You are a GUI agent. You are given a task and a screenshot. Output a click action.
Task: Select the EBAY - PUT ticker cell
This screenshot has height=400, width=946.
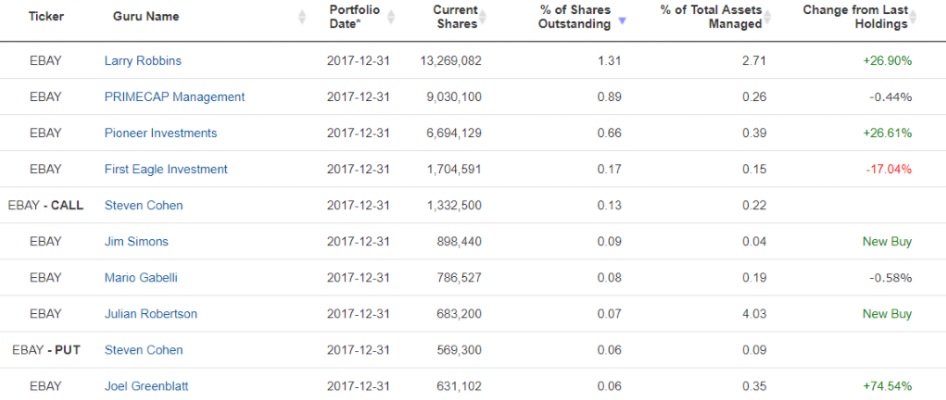[x=46, y=350]
